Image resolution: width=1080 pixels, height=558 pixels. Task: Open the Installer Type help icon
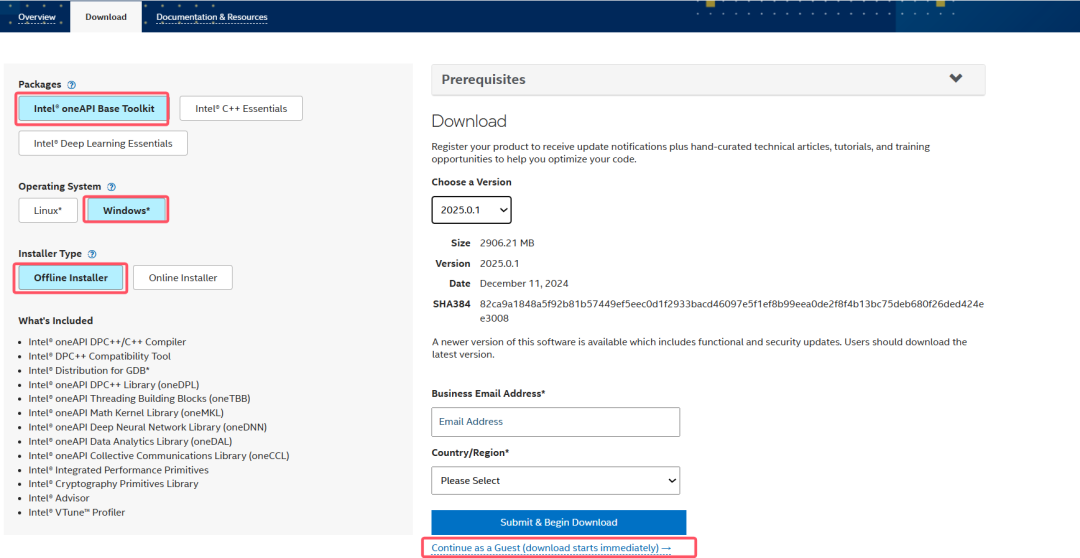pyautogui.click(x=92, y=254)
